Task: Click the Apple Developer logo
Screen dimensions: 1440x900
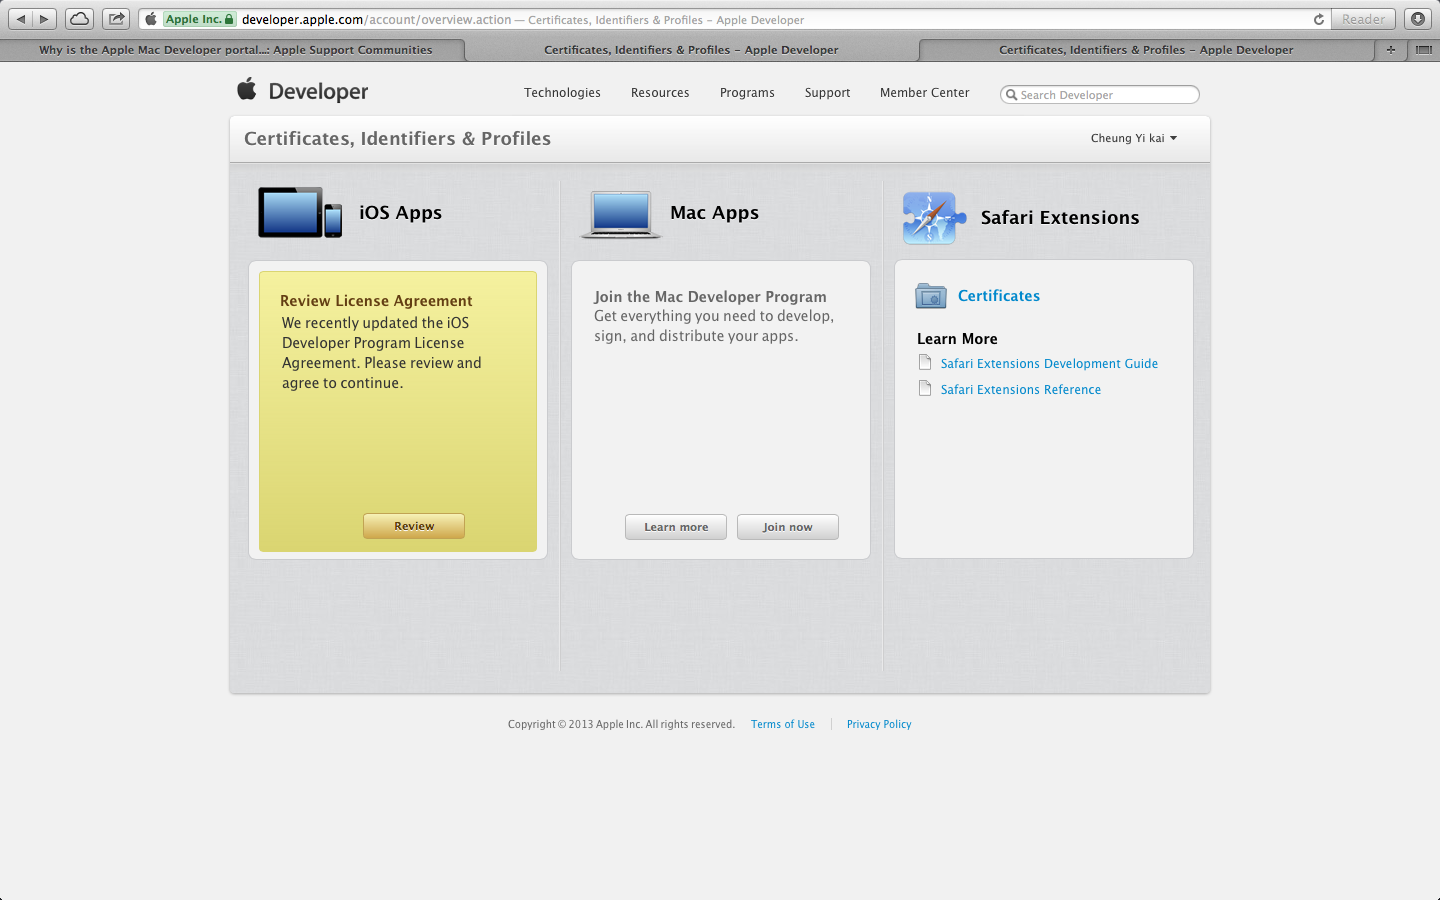Action: click(302, 91)
